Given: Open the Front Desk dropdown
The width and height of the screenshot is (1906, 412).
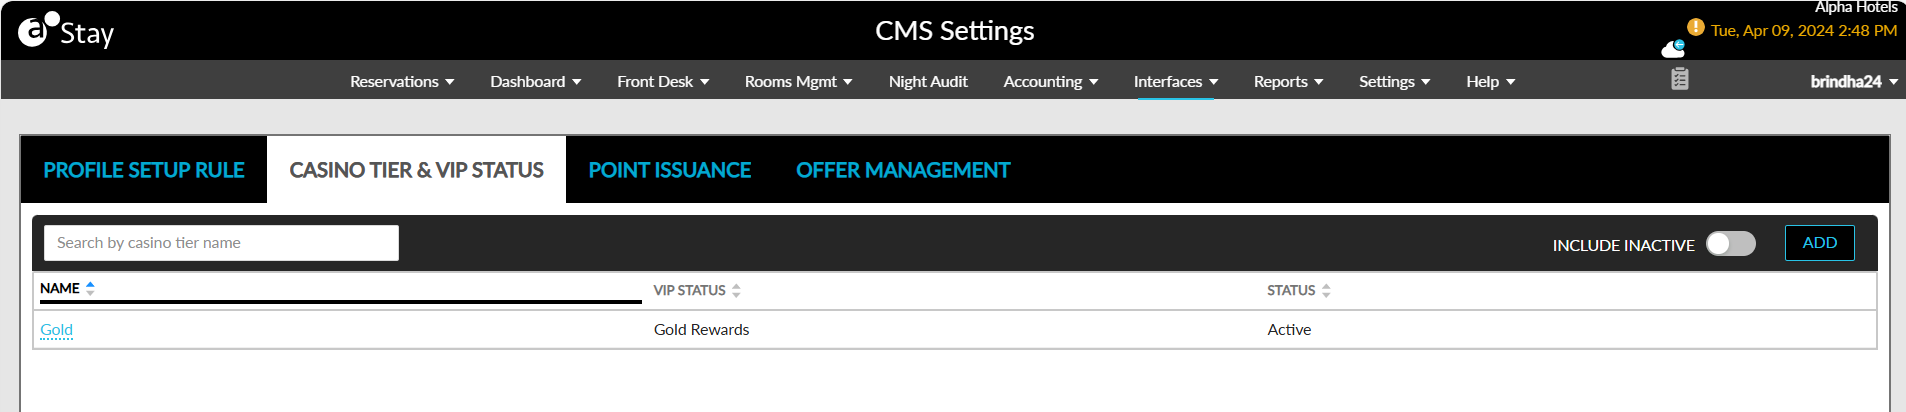Looking at the screenshot, I should click(x=663, y=81).
